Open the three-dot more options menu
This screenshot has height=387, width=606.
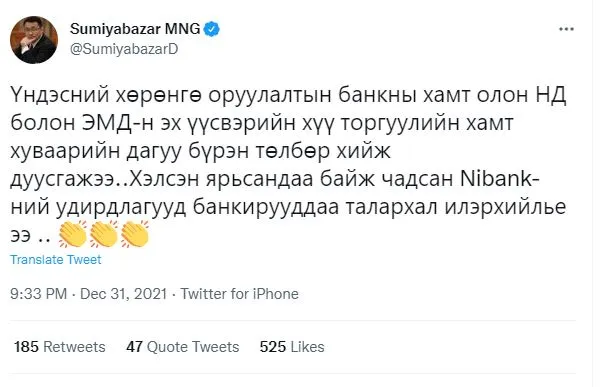566,29
